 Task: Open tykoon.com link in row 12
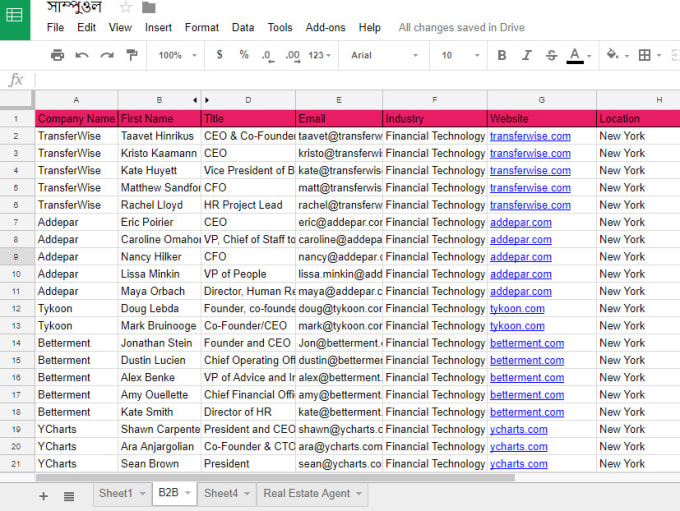click(x=517, y=309)
